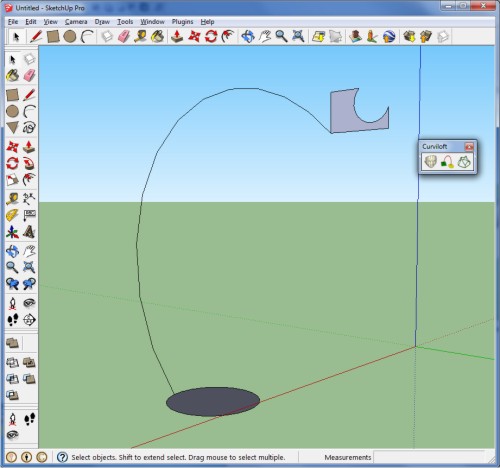
Task: Activate the Push/Pull tool in left toolbar
Action: (x=29, y=147)
